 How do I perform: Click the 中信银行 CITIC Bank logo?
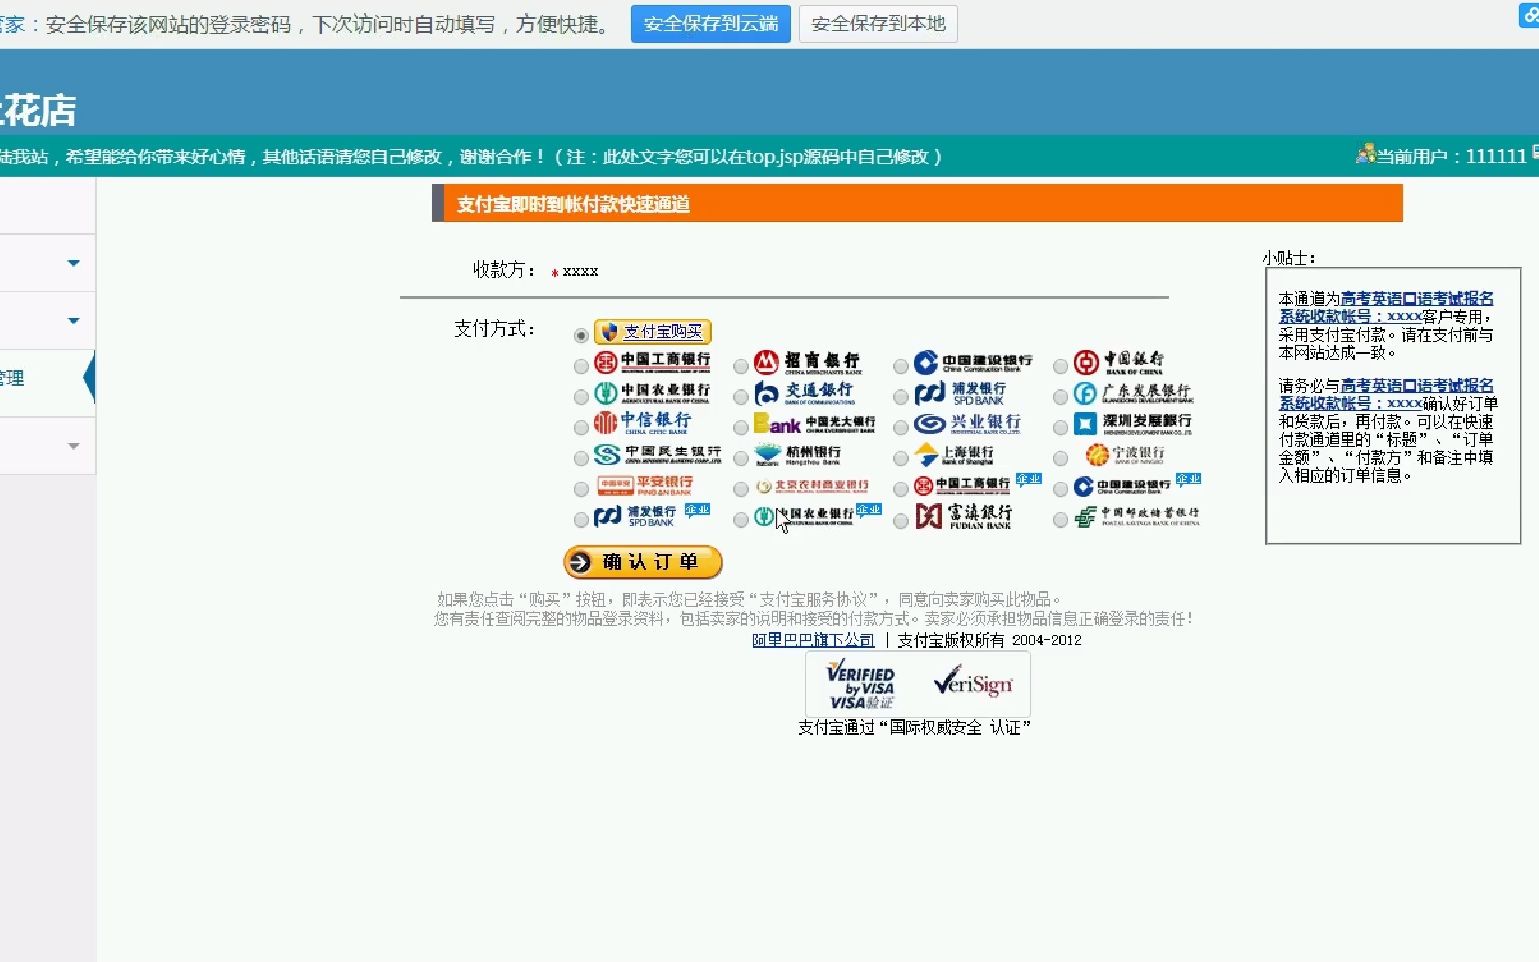pos(642,423)
